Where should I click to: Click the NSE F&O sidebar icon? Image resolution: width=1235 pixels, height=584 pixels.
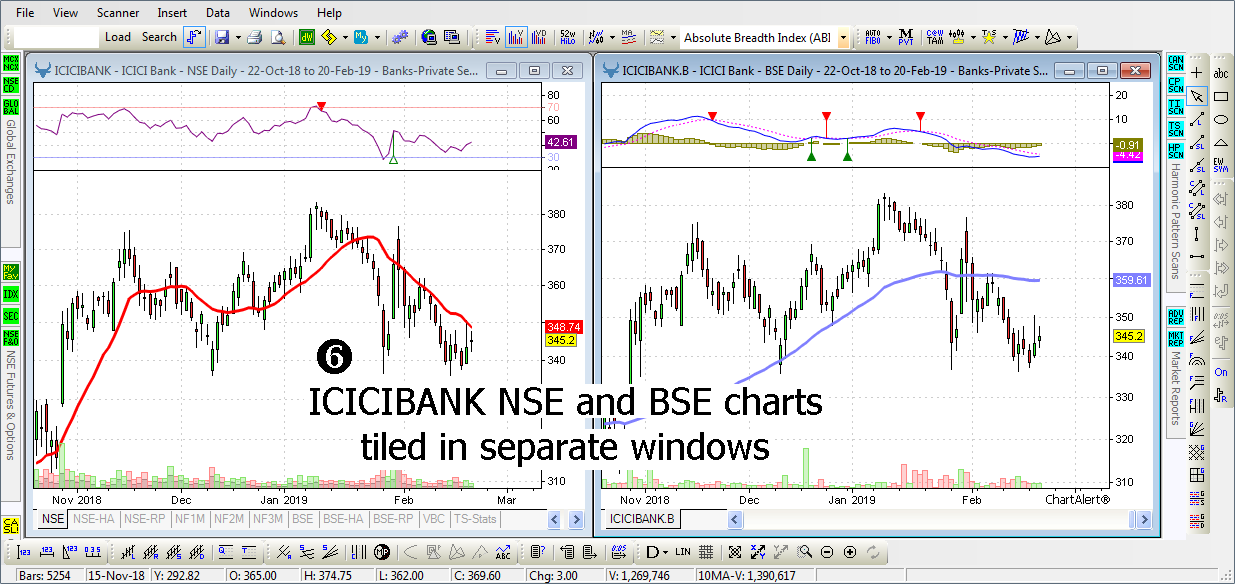tap(11, 339)
